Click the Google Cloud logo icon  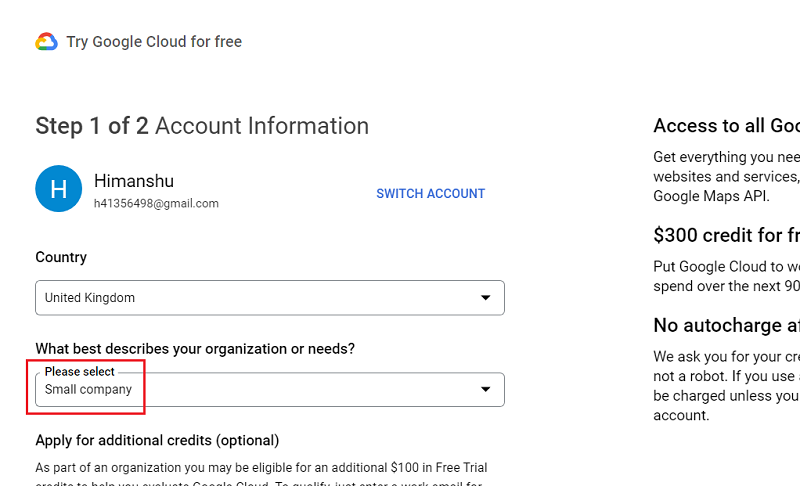pyautogui.click(x=46, y=41)
